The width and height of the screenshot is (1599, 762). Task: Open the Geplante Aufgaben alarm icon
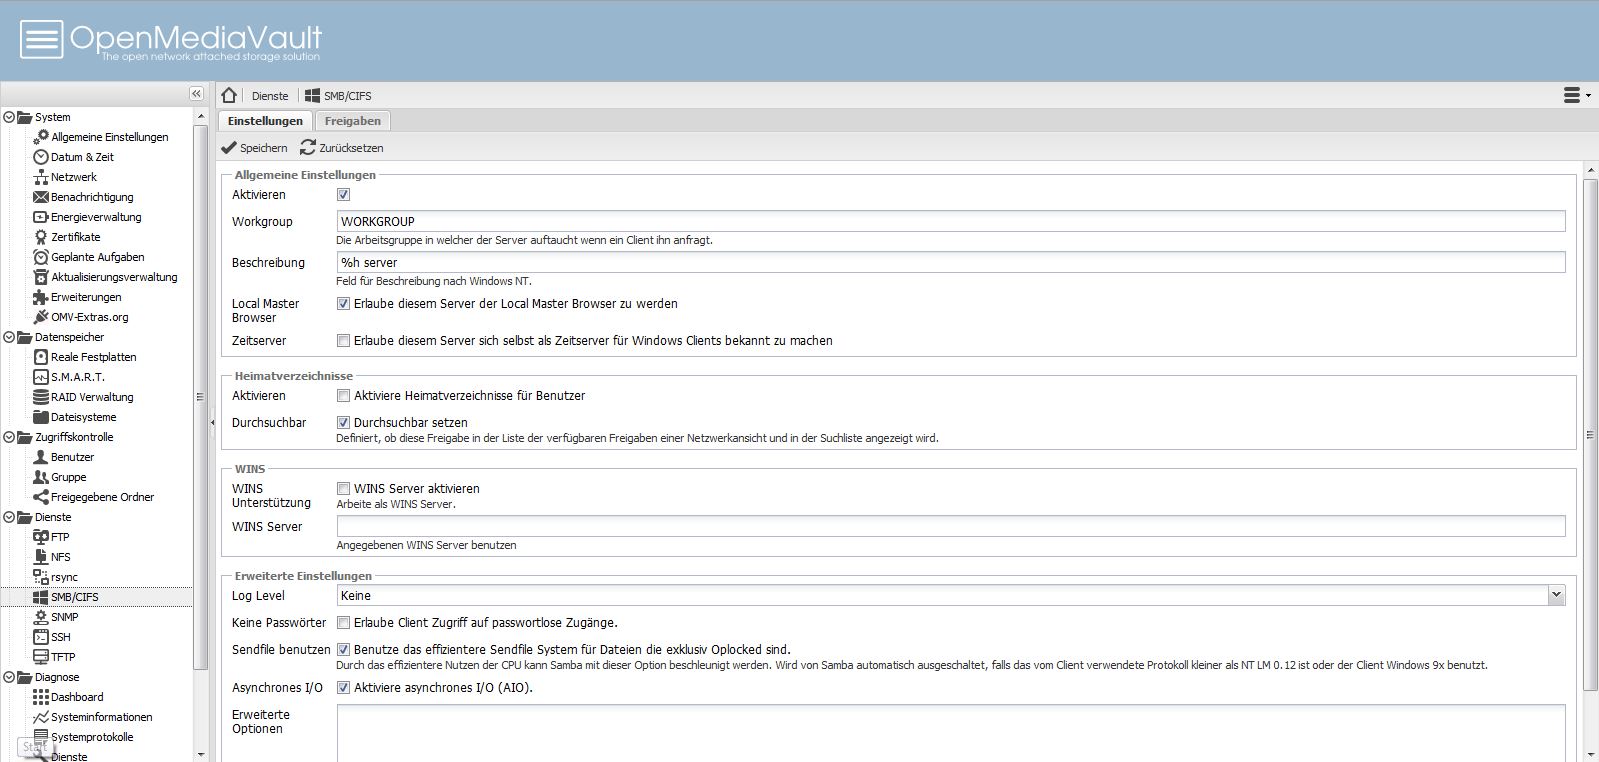click(x=41, y=257)
